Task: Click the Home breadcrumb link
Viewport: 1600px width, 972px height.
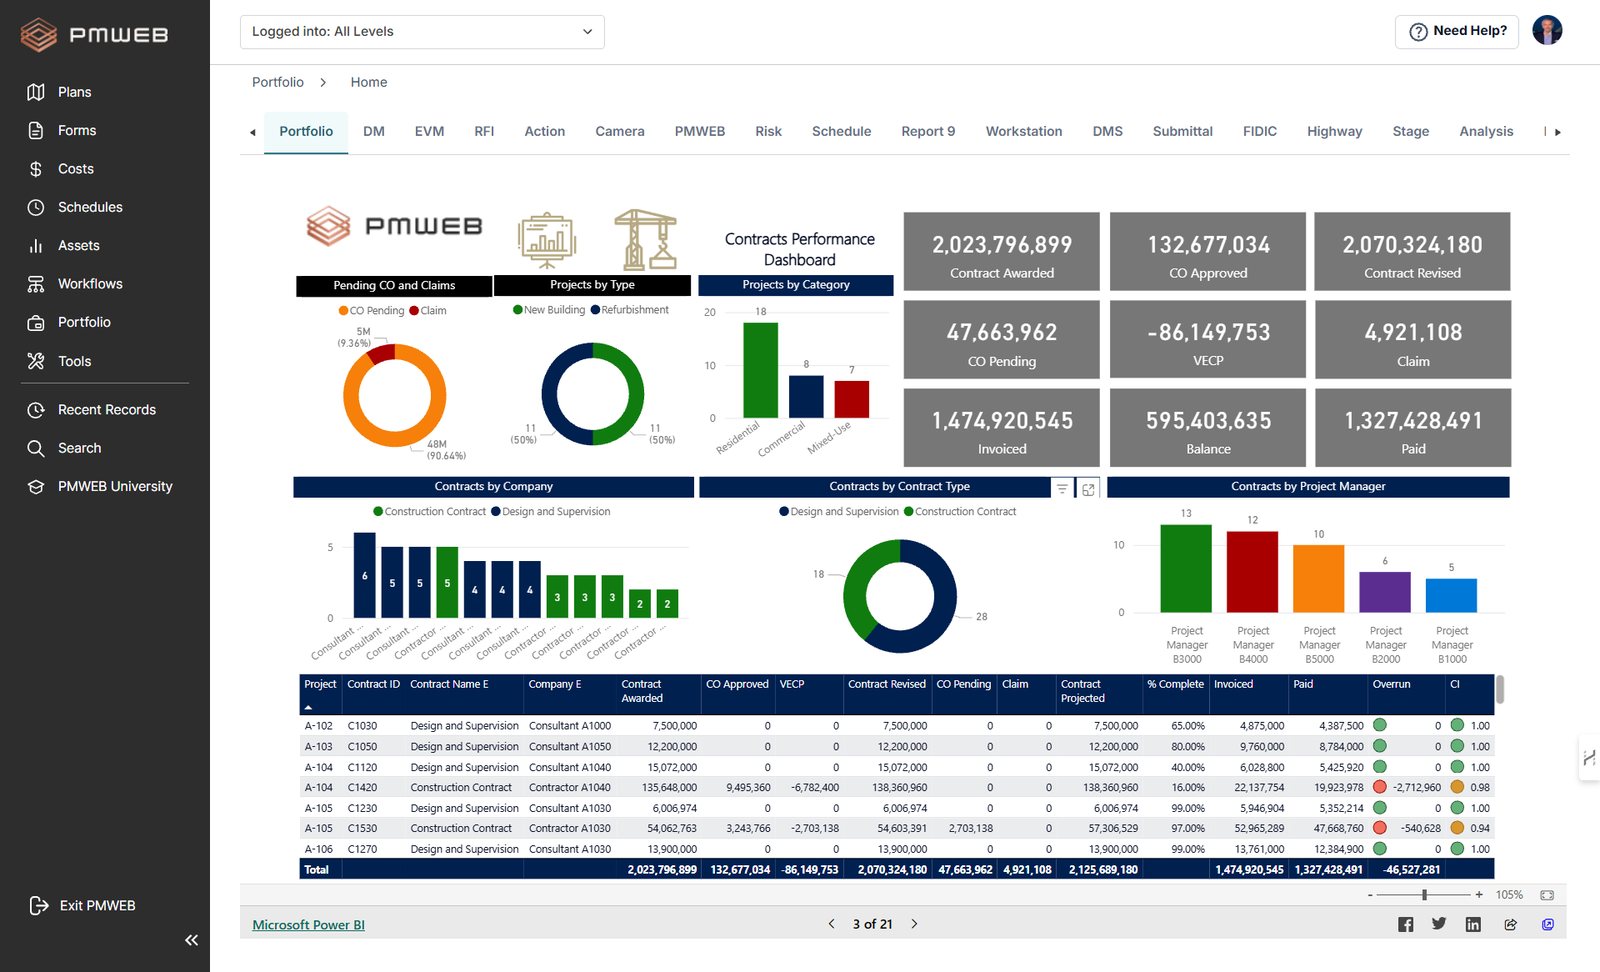Action: pyautogui.click(x=369, y=82)
